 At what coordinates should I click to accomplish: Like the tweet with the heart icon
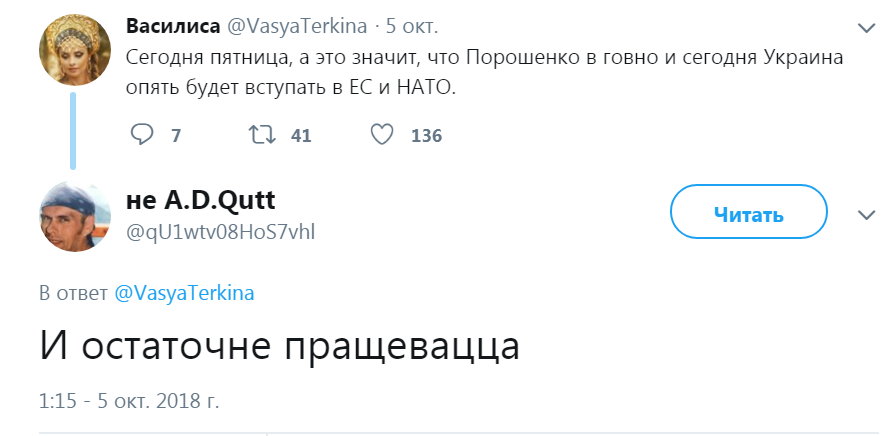tap(382, 135)
